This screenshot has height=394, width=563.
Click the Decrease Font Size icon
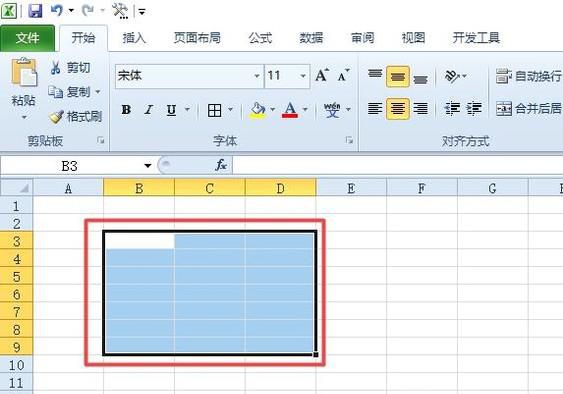click(343, 75)
